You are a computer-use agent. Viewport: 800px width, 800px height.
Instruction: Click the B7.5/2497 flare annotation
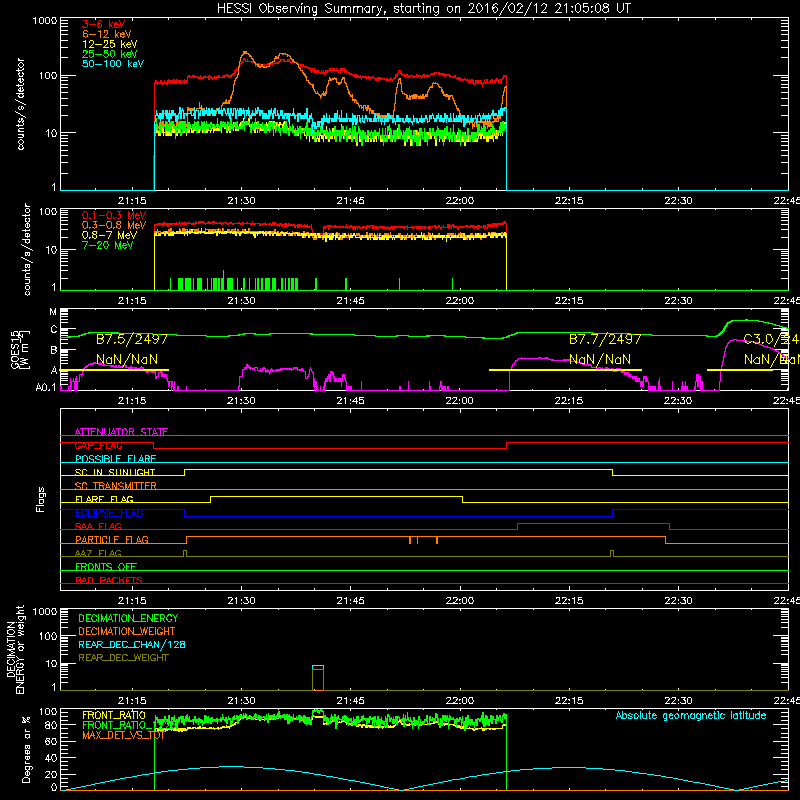(x=132, y=340)
